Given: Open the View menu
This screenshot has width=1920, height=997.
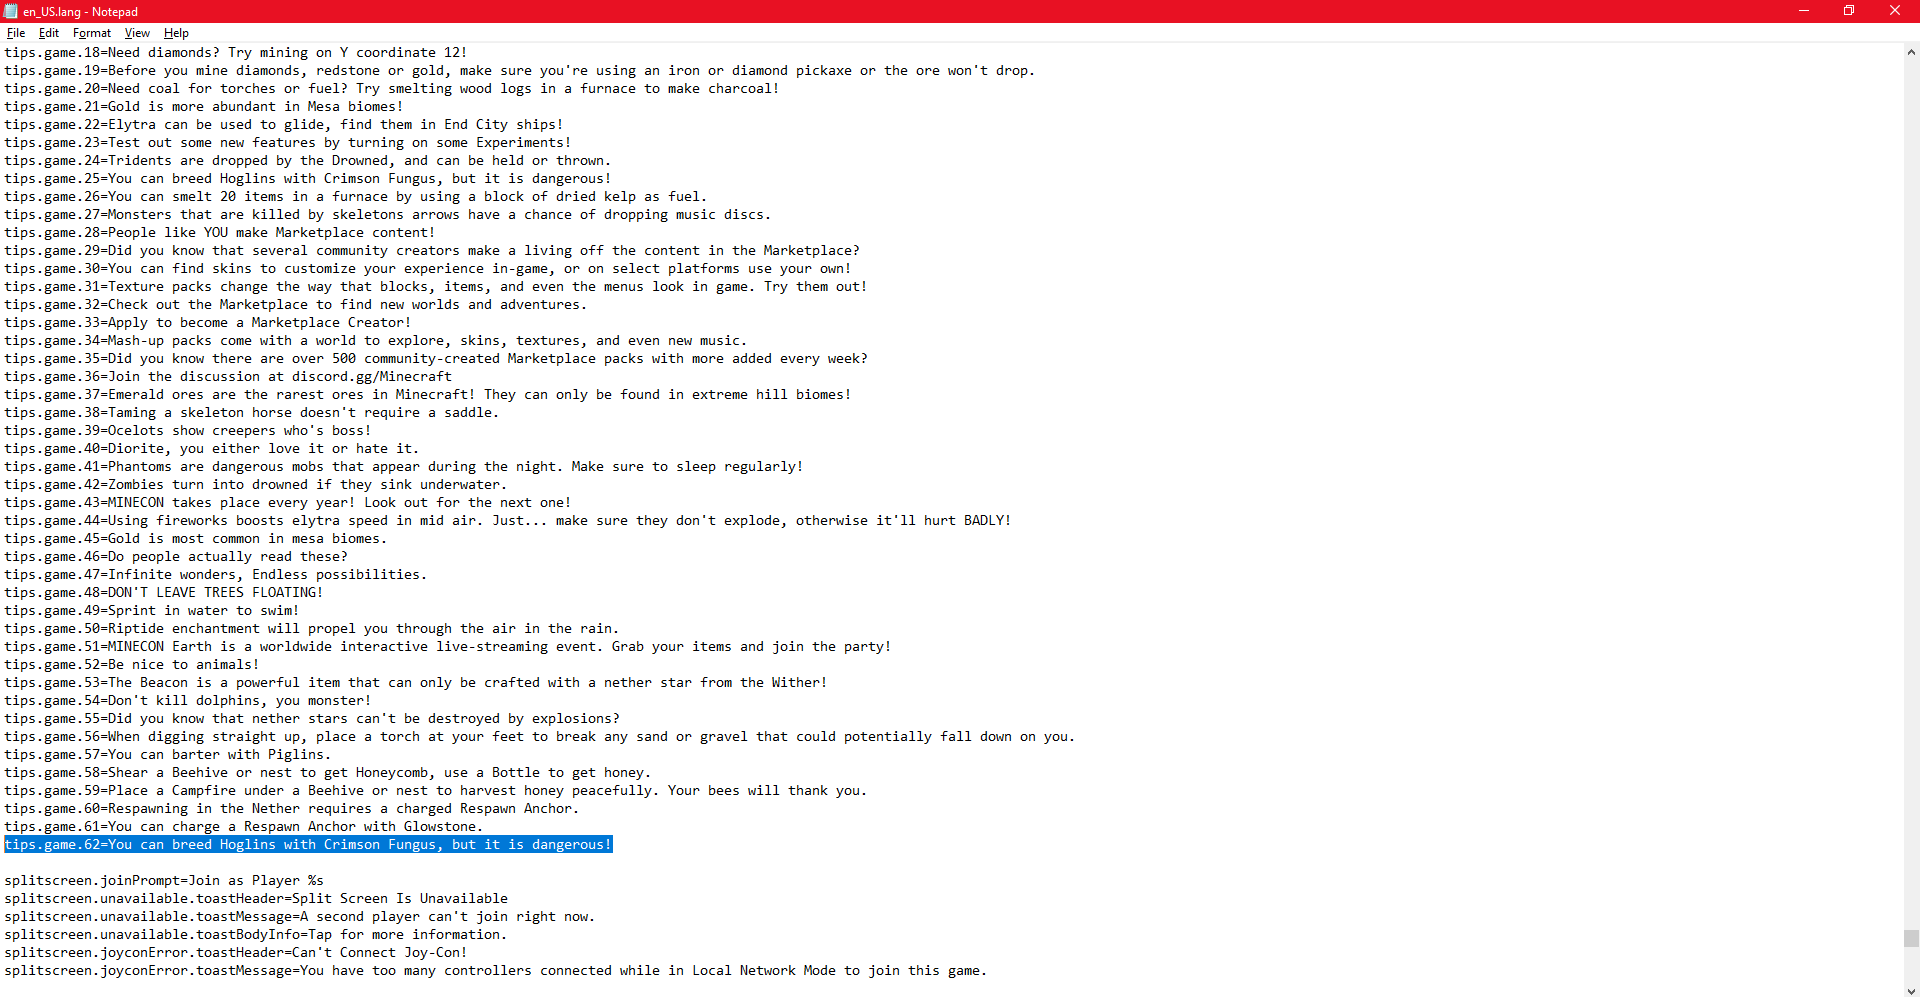Looking at the screenshot, I should click(x=137, y=33).
